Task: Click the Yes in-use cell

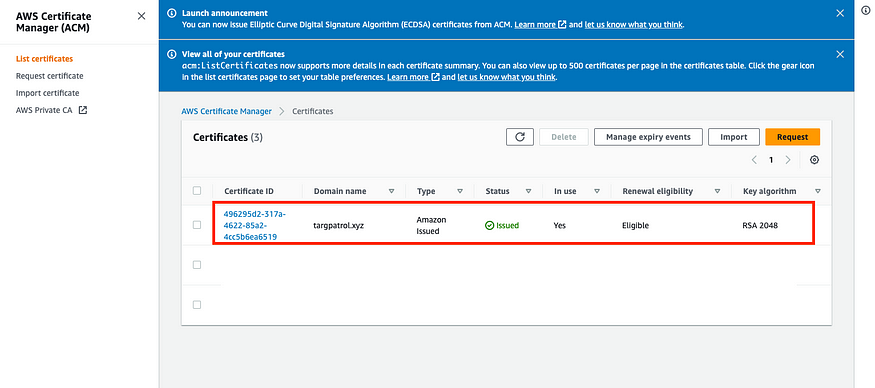Action: tap(560, 226)
